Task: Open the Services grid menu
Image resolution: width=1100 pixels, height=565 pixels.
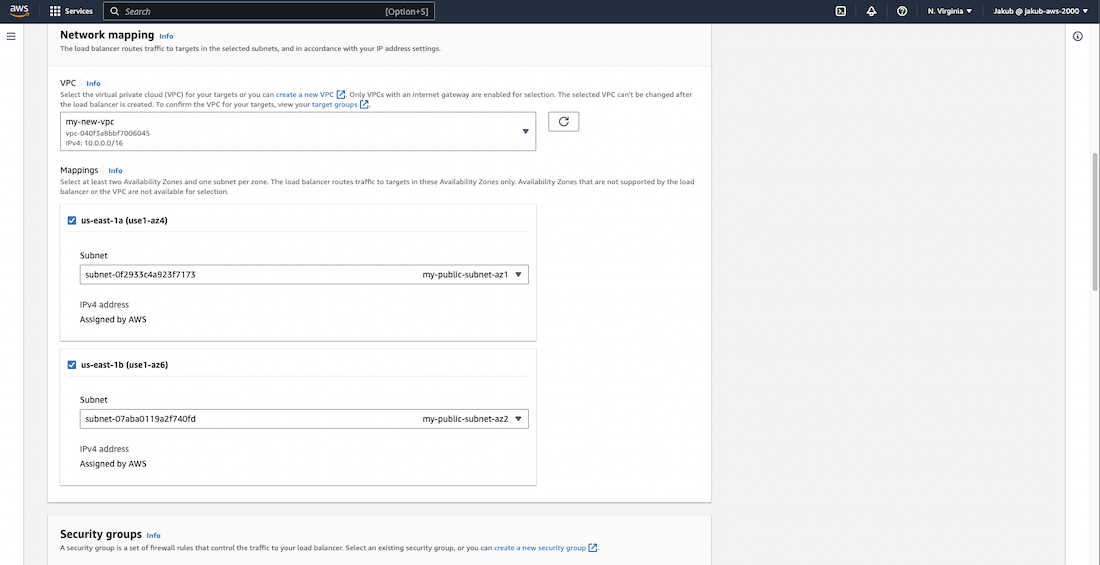Action: (71, 11)
